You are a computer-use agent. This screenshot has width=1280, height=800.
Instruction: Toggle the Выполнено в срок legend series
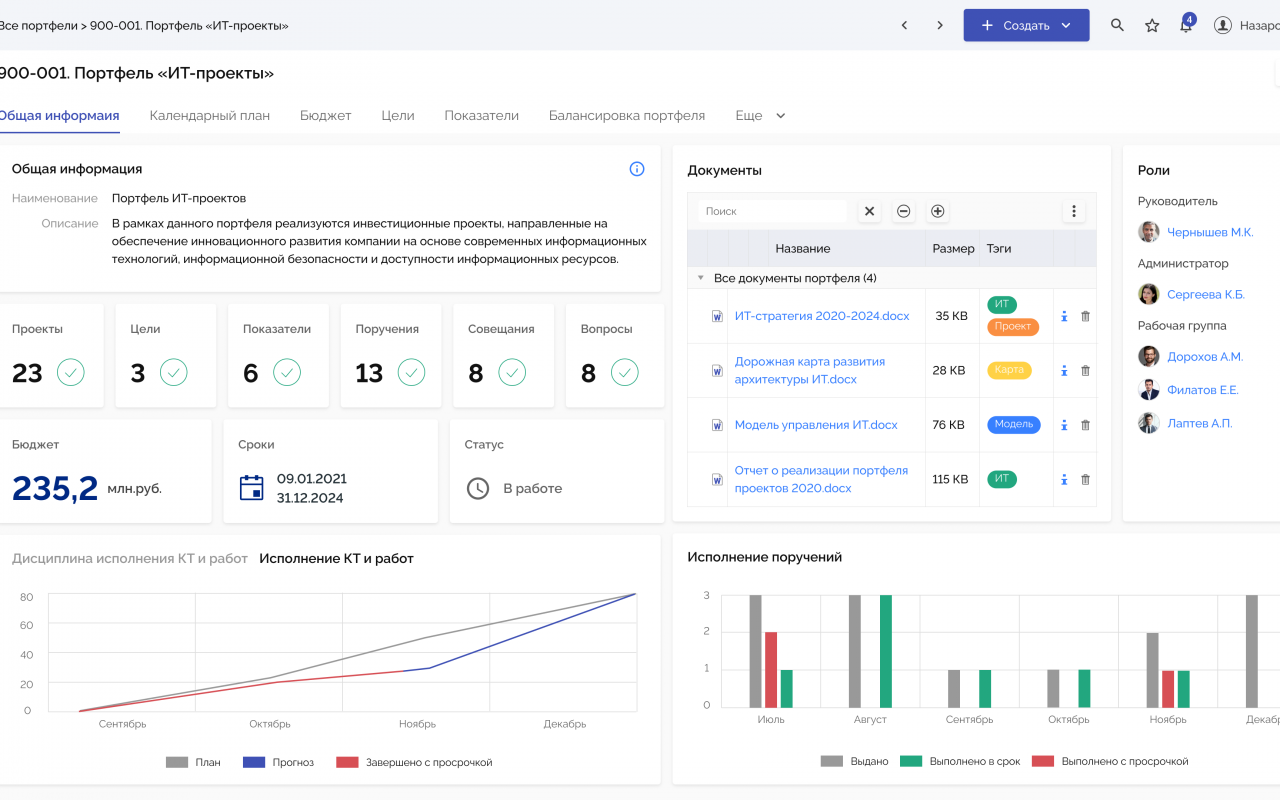(x=960, y=761)
